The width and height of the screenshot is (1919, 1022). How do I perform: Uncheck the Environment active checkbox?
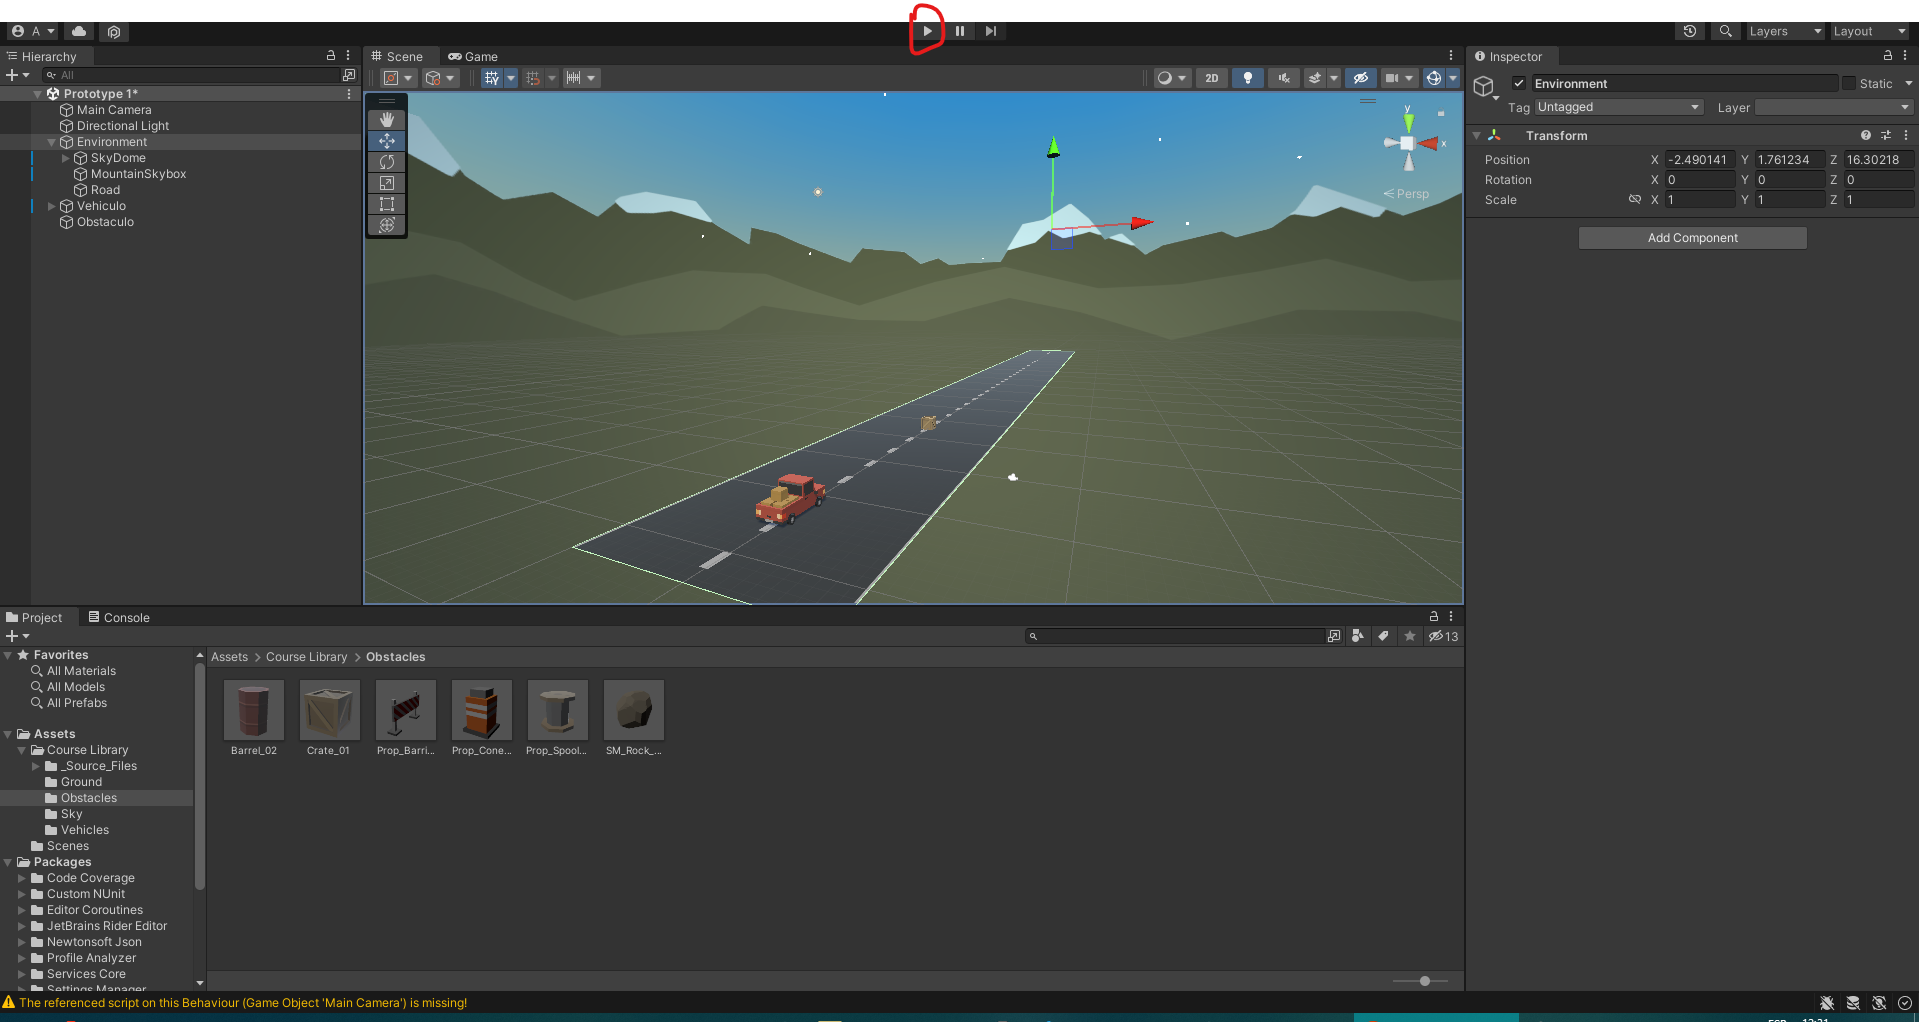coord(1519,84)
